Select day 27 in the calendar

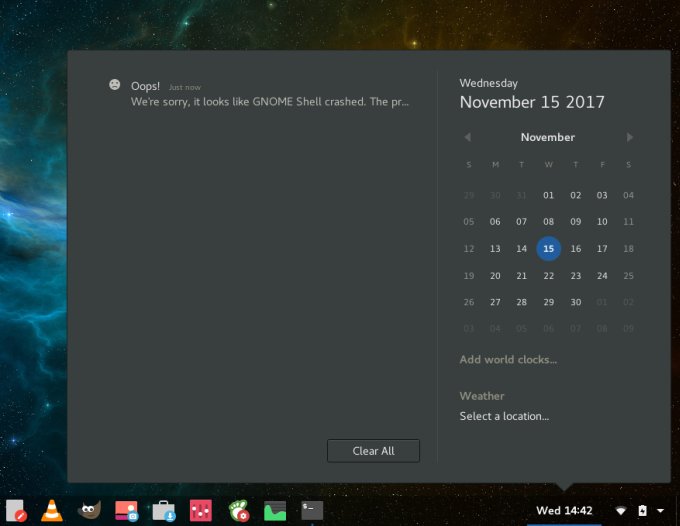[x=495, y=302]
